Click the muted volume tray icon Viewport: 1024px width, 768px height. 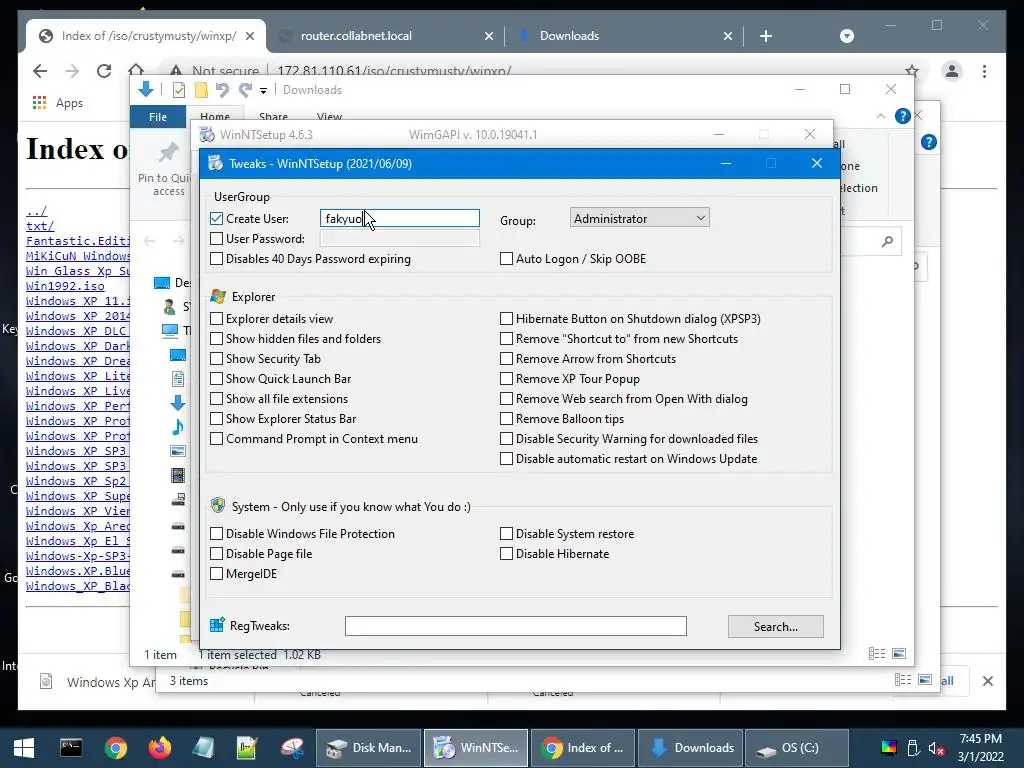[936, 748]
